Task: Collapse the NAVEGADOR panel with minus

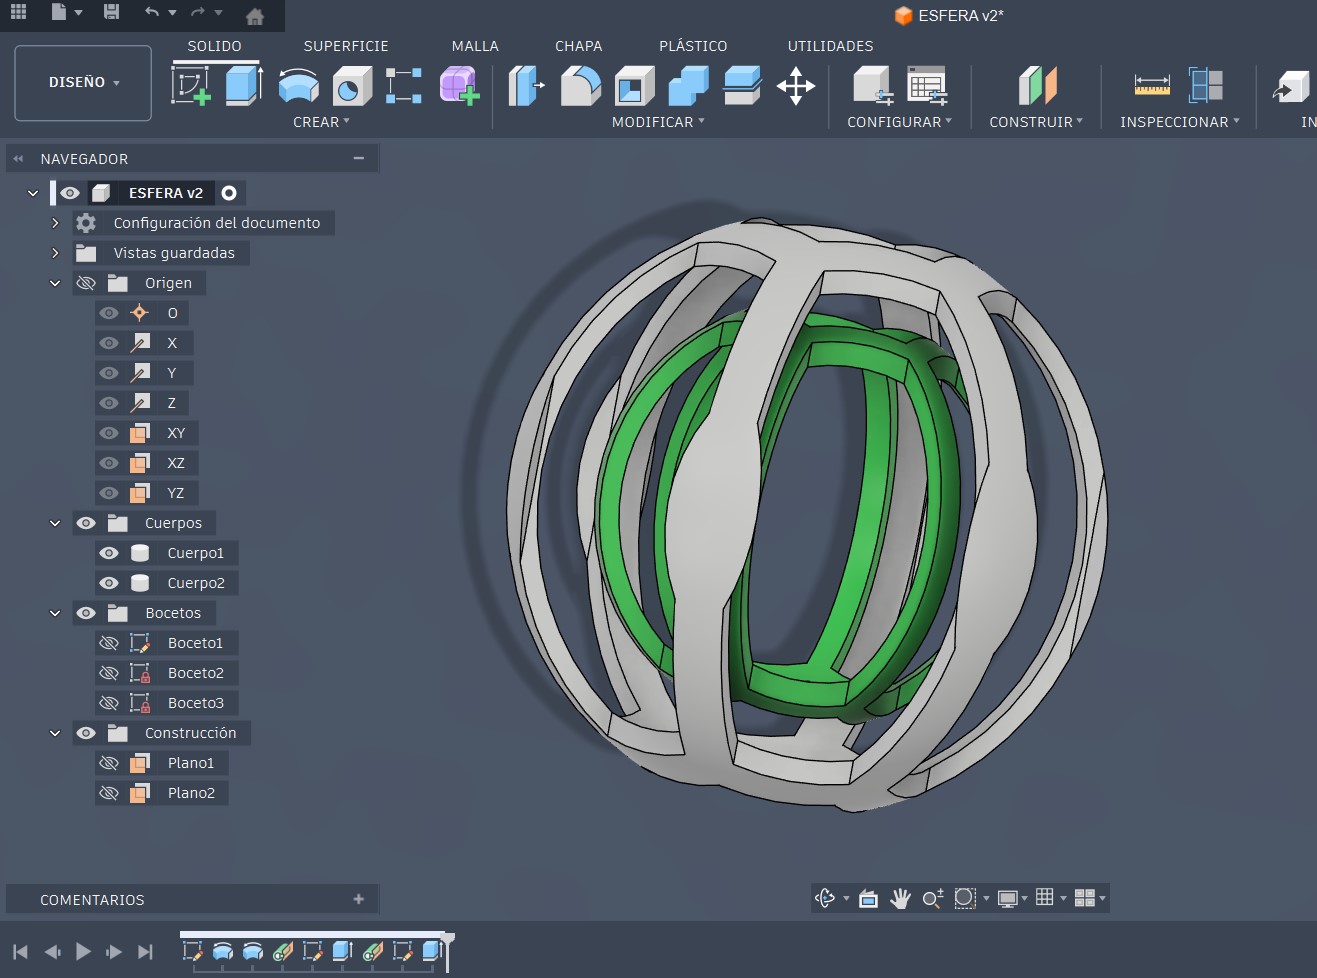Action: 359,158
